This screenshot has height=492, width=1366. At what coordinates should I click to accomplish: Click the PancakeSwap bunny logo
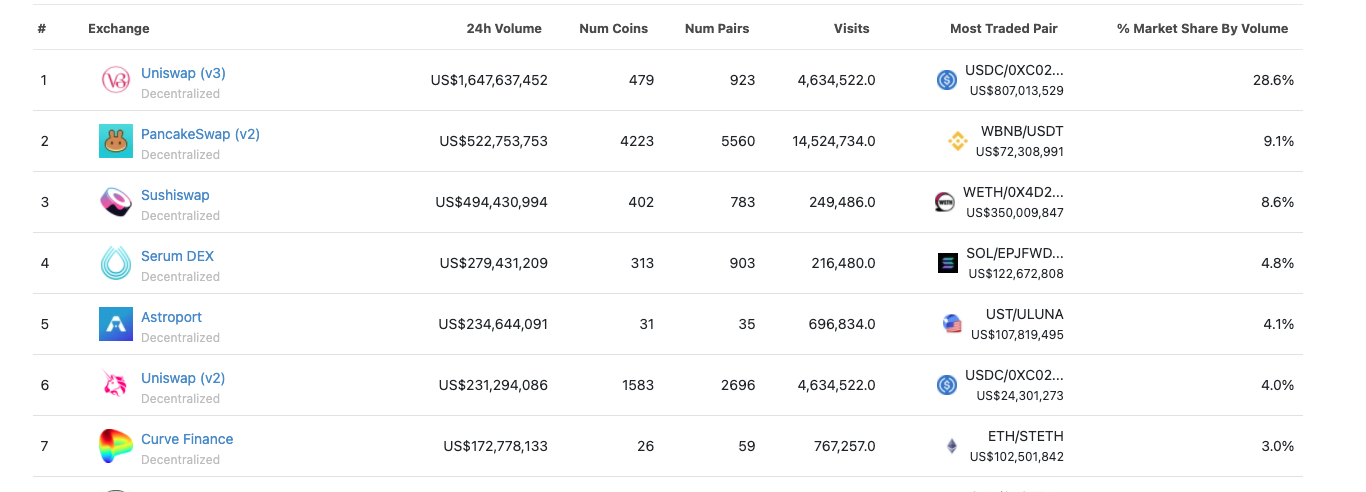(x=116, y=141)
